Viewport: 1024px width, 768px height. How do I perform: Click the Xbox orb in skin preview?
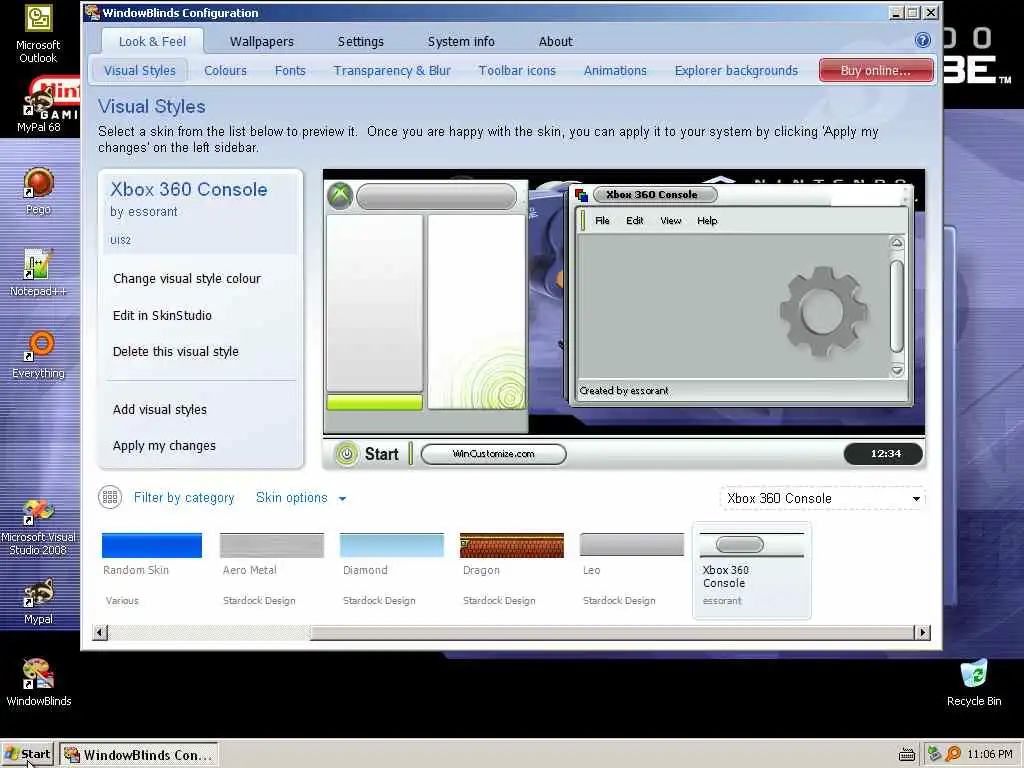click(x=340, y=196)
